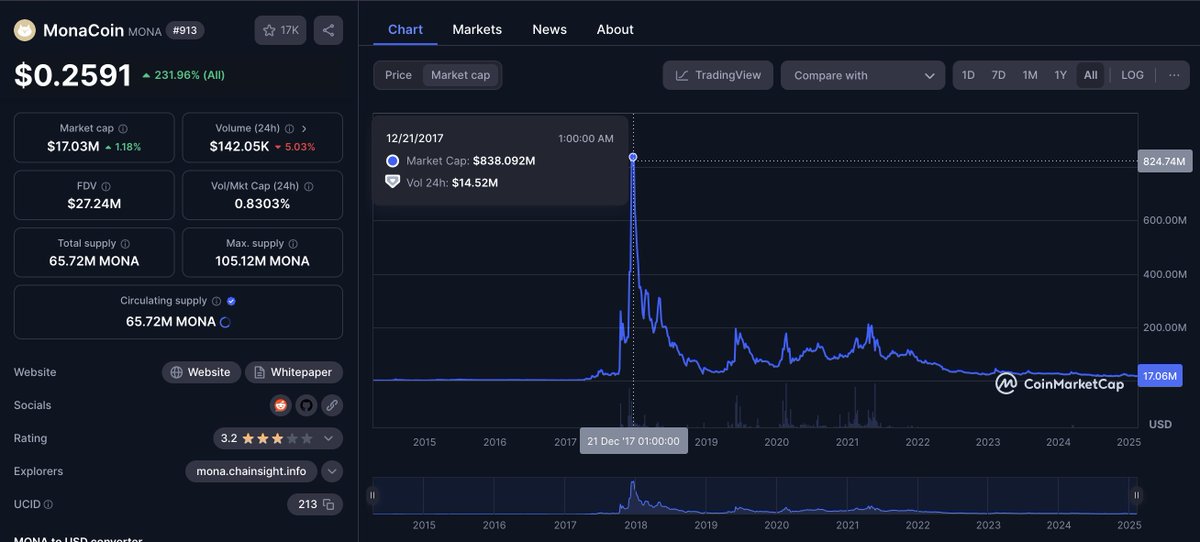Click the verified circulating supply badge

point(232,301)
